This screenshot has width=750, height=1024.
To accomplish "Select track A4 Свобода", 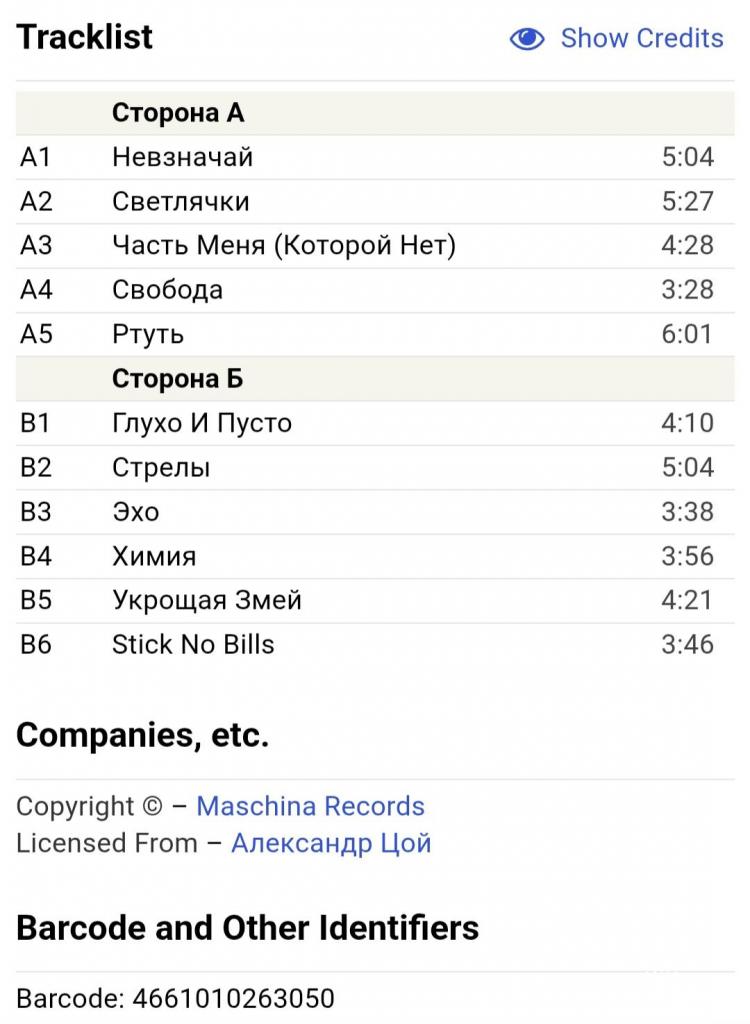I will click(x=375, y=291).
